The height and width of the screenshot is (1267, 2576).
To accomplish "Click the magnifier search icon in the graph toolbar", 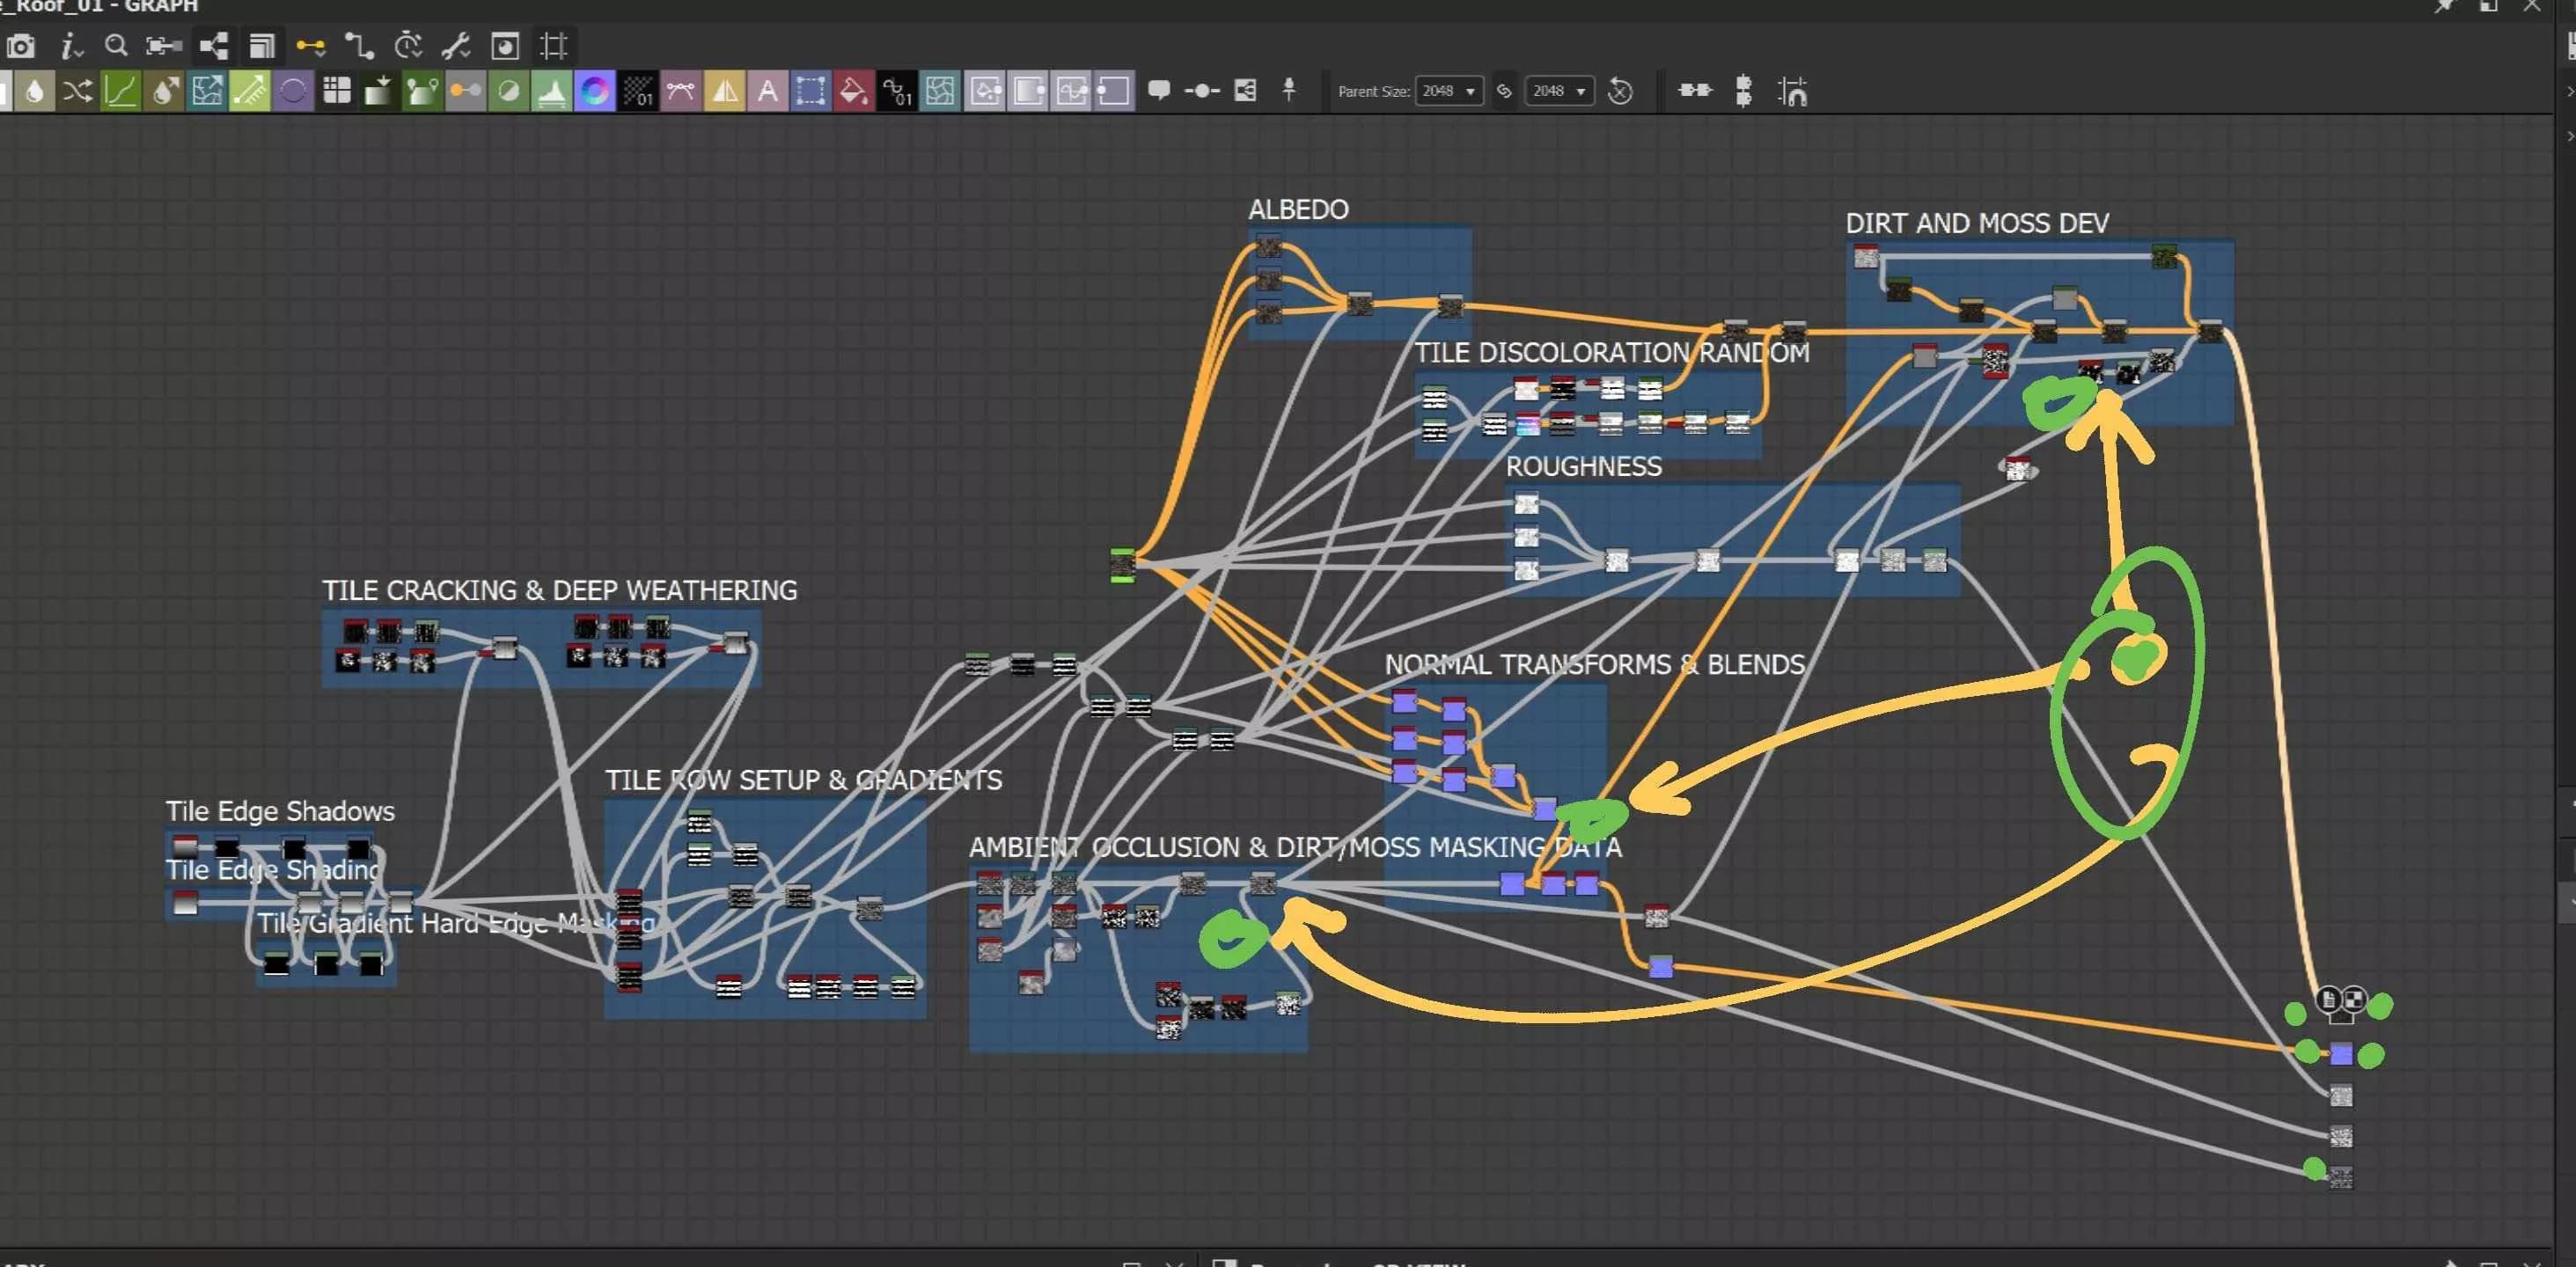I will (116, 46).
